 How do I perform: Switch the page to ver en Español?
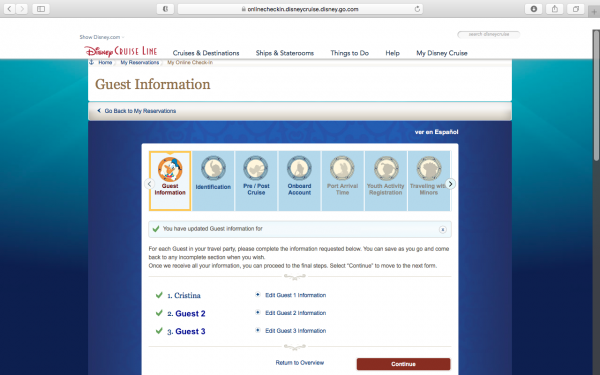436,132
